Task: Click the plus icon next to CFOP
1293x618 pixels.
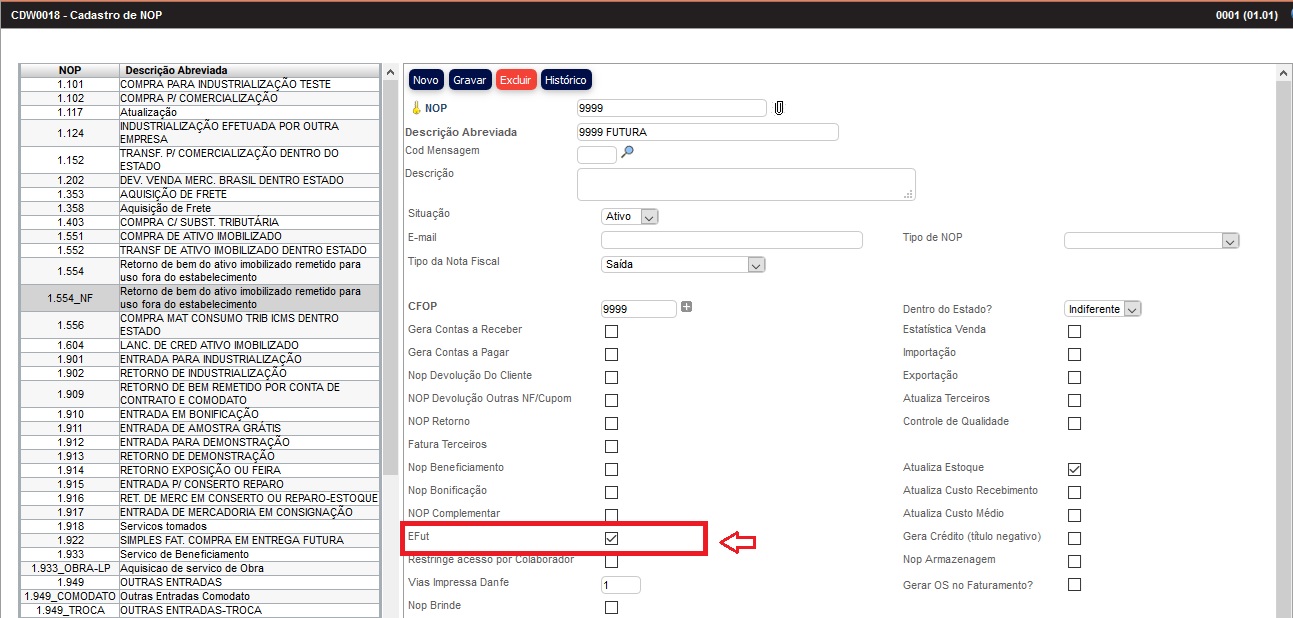Action: coord(686,307)
